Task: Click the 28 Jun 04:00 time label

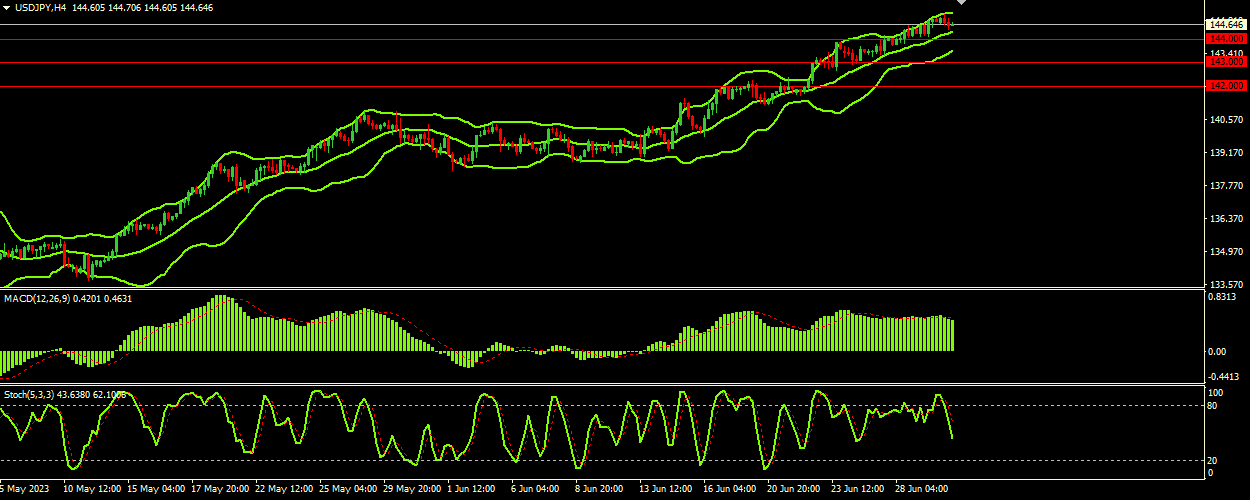Action: (922, 490)
